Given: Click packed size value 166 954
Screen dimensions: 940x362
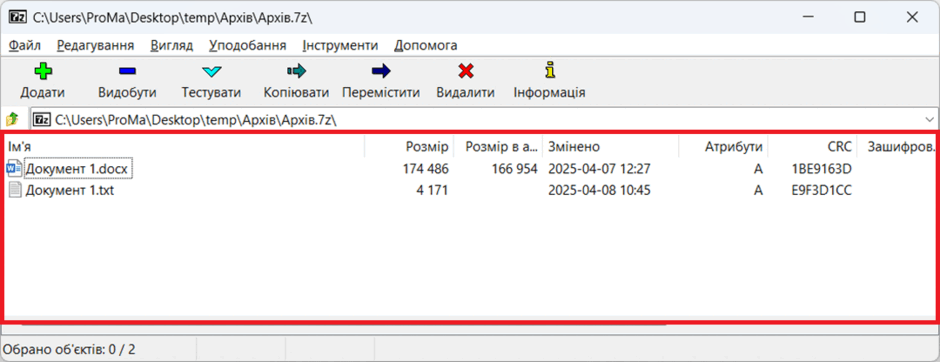Looking at the screenshot, I should click(x=514, y=170).
